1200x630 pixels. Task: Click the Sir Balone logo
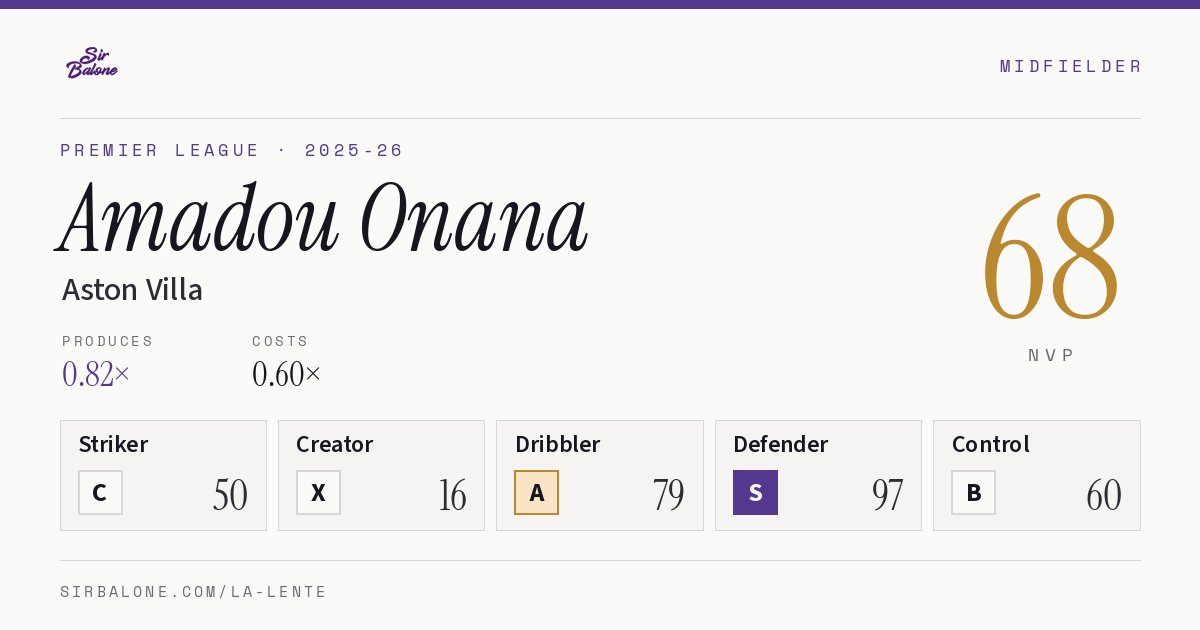coord(92,63)
